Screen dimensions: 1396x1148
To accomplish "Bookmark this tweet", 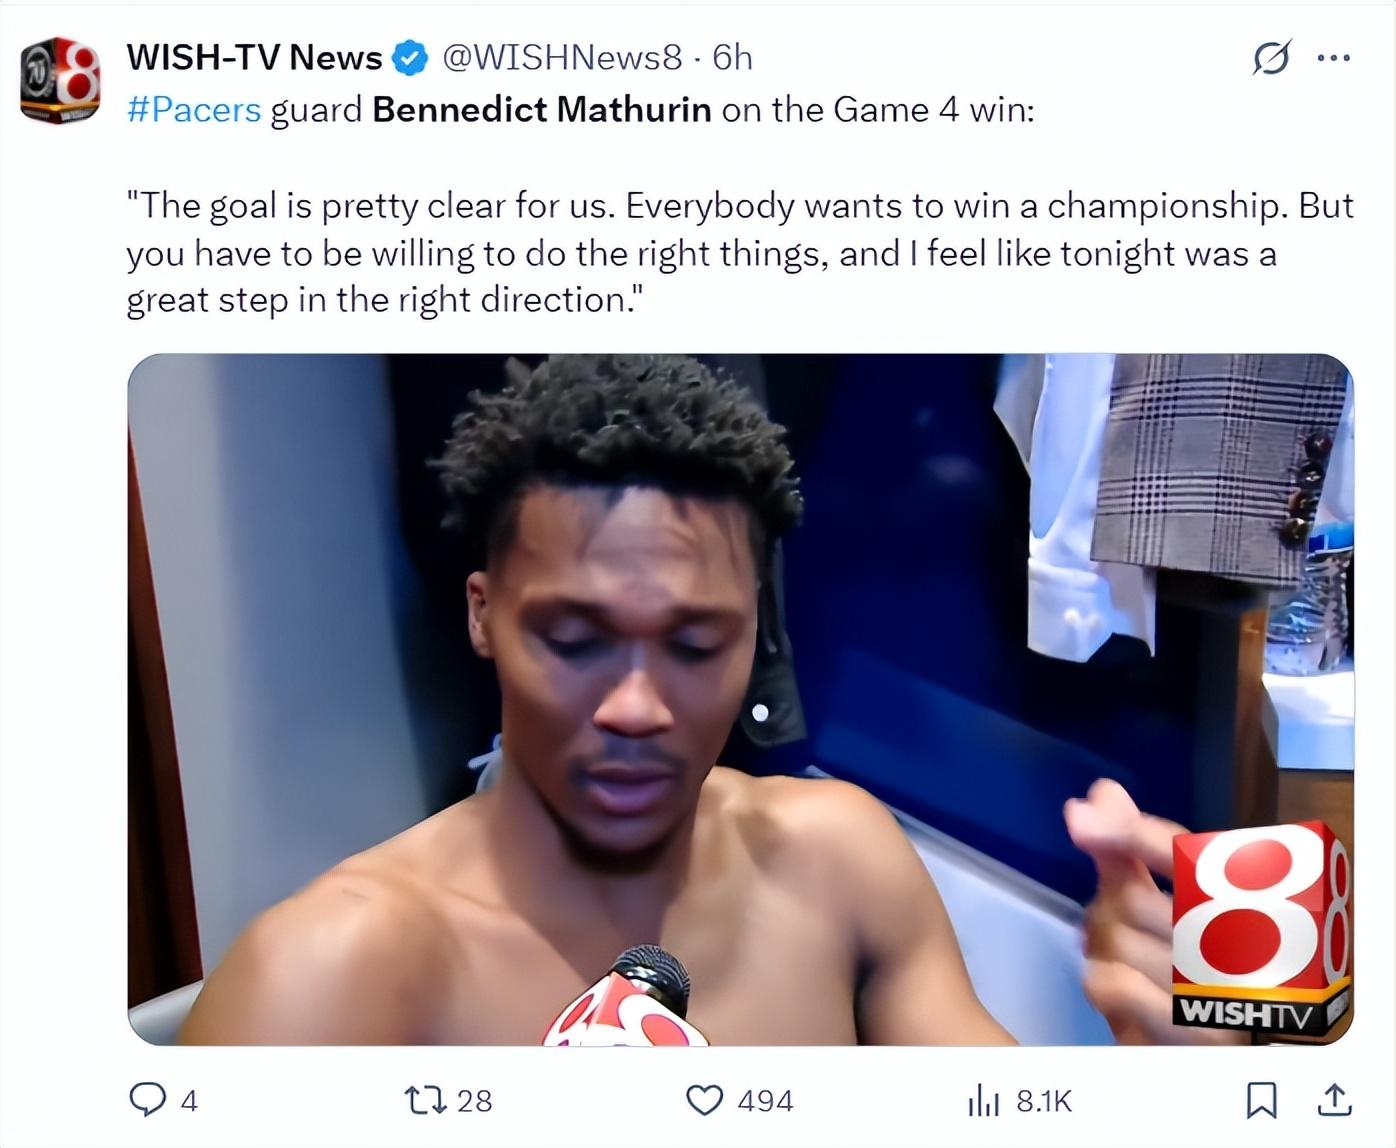I will (x=1261, y=1100).
